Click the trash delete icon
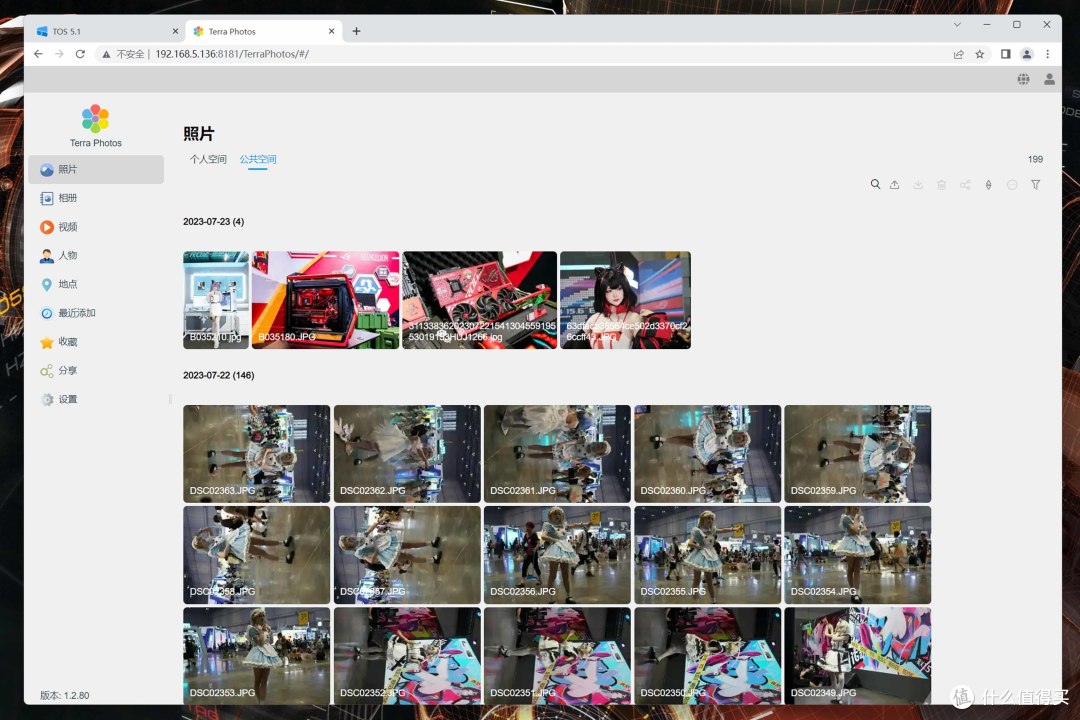 942,185
